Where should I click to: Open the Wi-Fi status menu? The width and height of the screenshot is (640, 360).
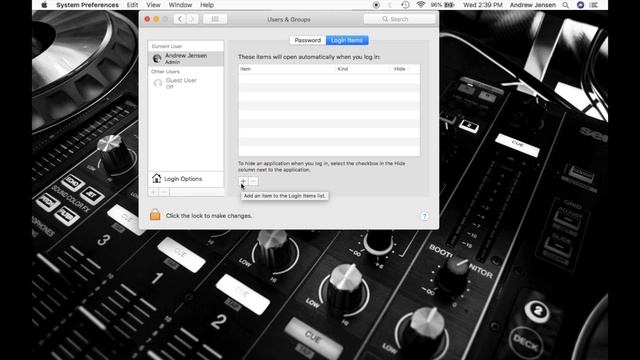click(x=421, y=5)
